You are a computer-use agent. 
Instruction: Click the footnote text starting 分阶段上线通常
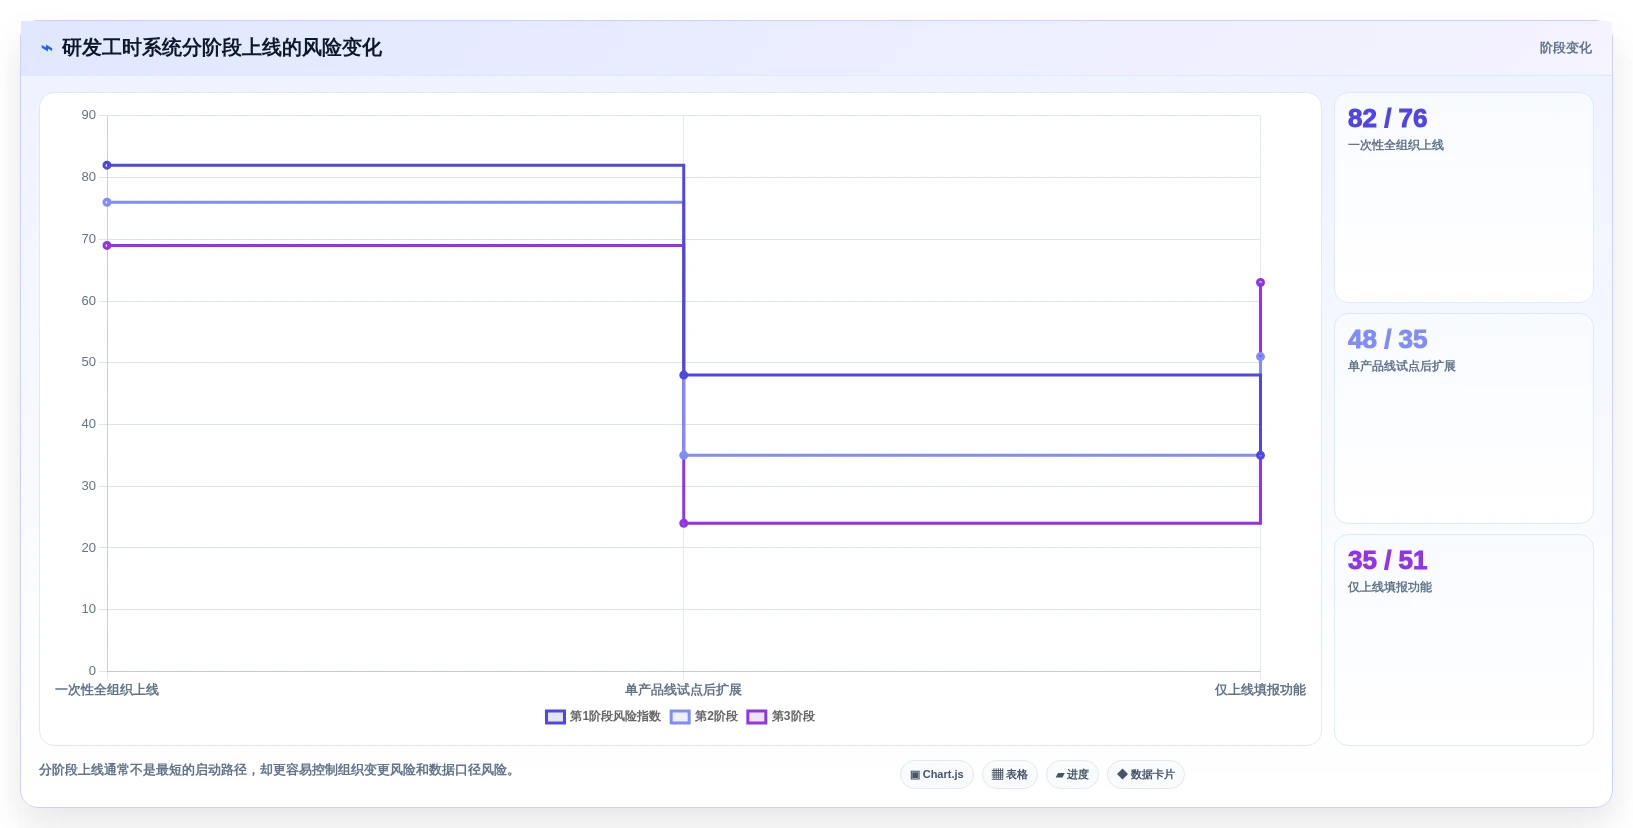279,770
